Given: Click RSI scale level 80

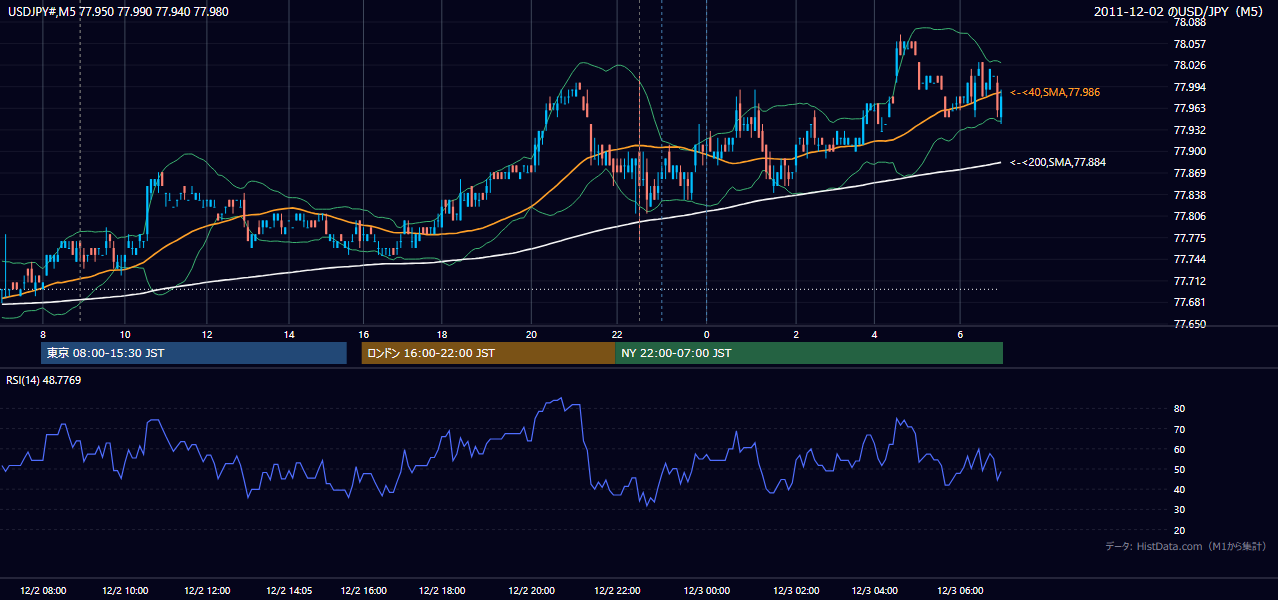Looking at the screenshot, I should pos(1179,409).
